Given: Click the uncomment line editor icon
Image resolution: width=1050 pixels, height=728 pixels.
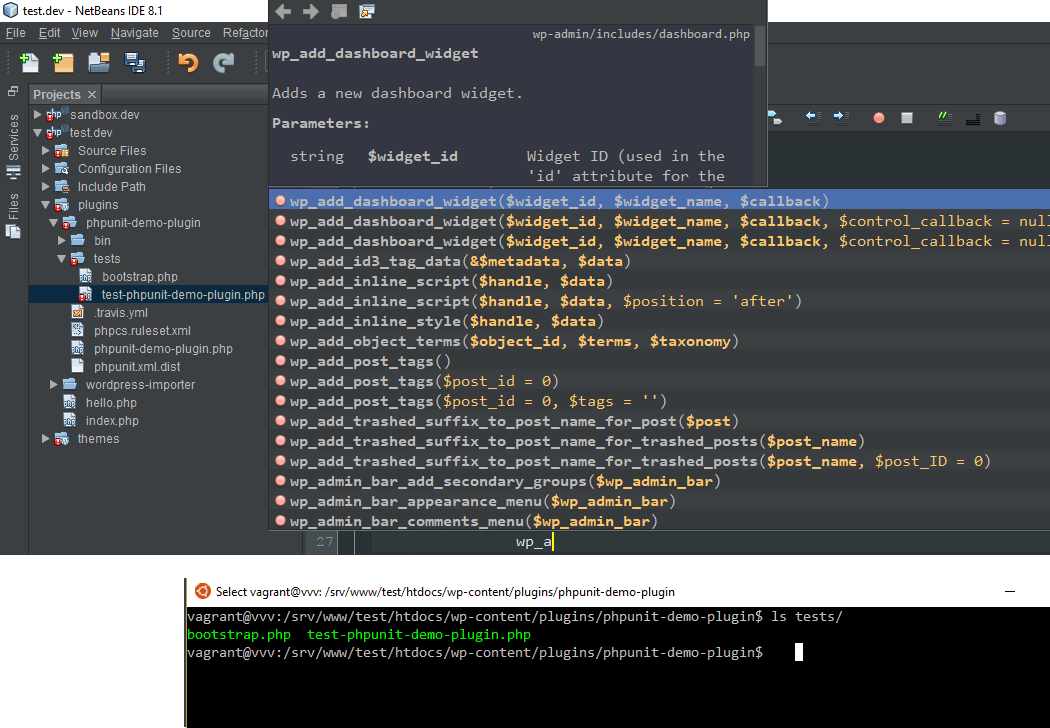Looking at the screenshot, I should pos(973,119).
